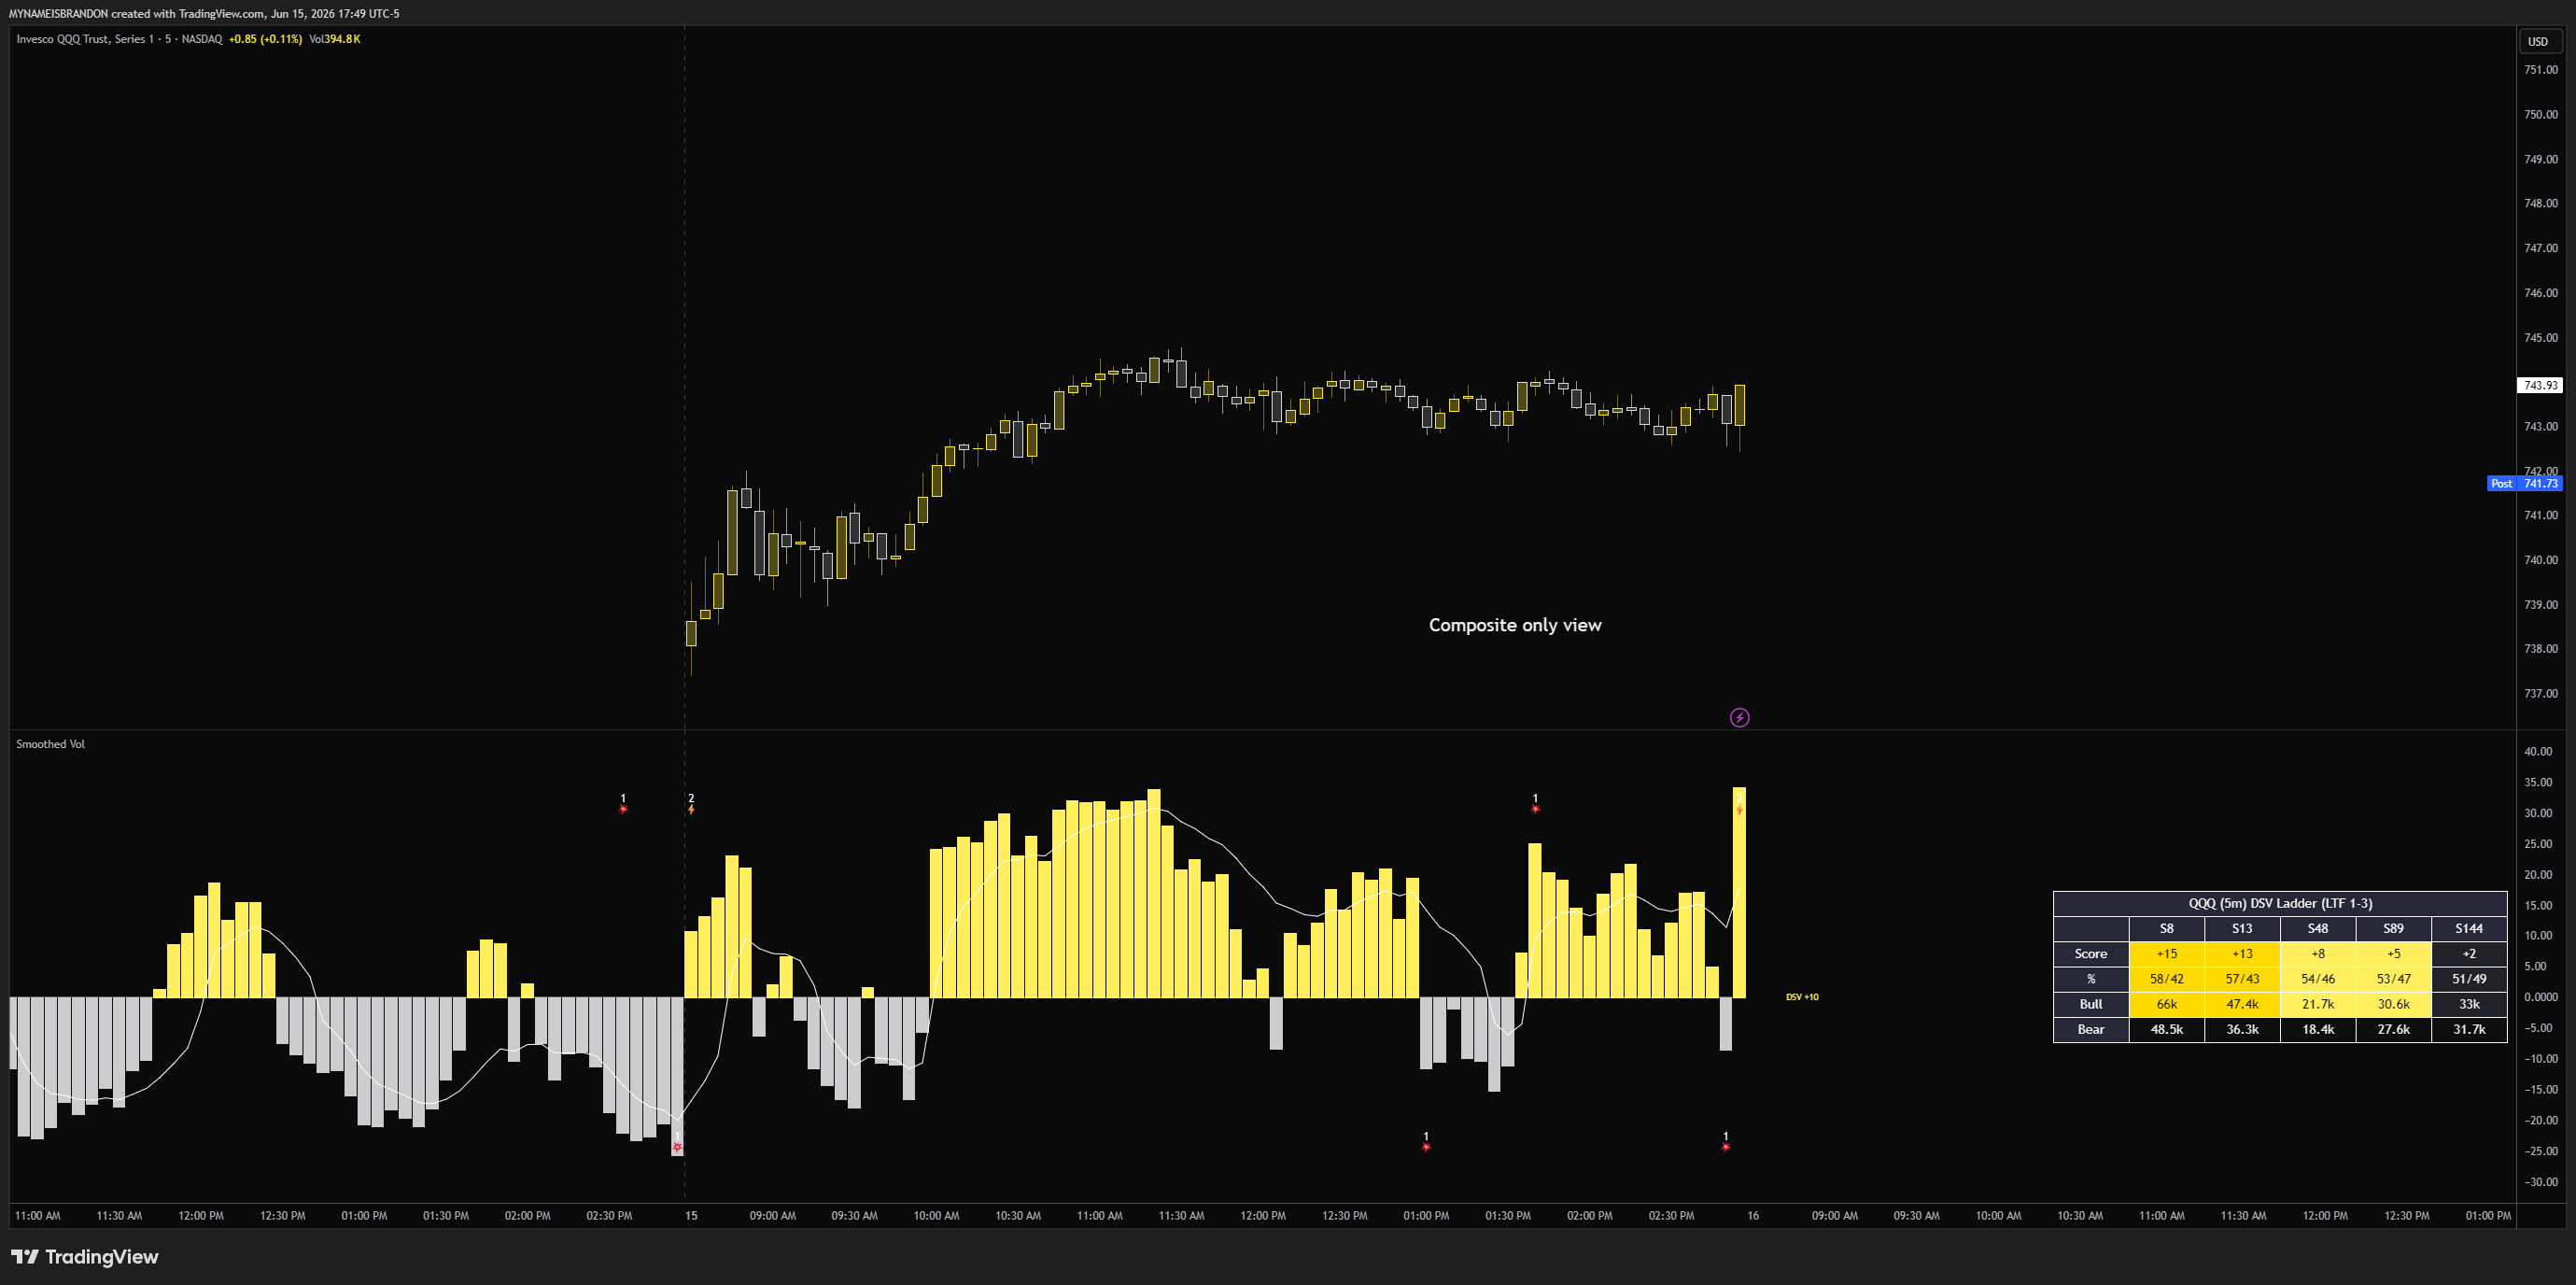Click the lightning marker labeled 2 at session open
This screenshot has height=1285, width=2576.
tap(691, 808)
